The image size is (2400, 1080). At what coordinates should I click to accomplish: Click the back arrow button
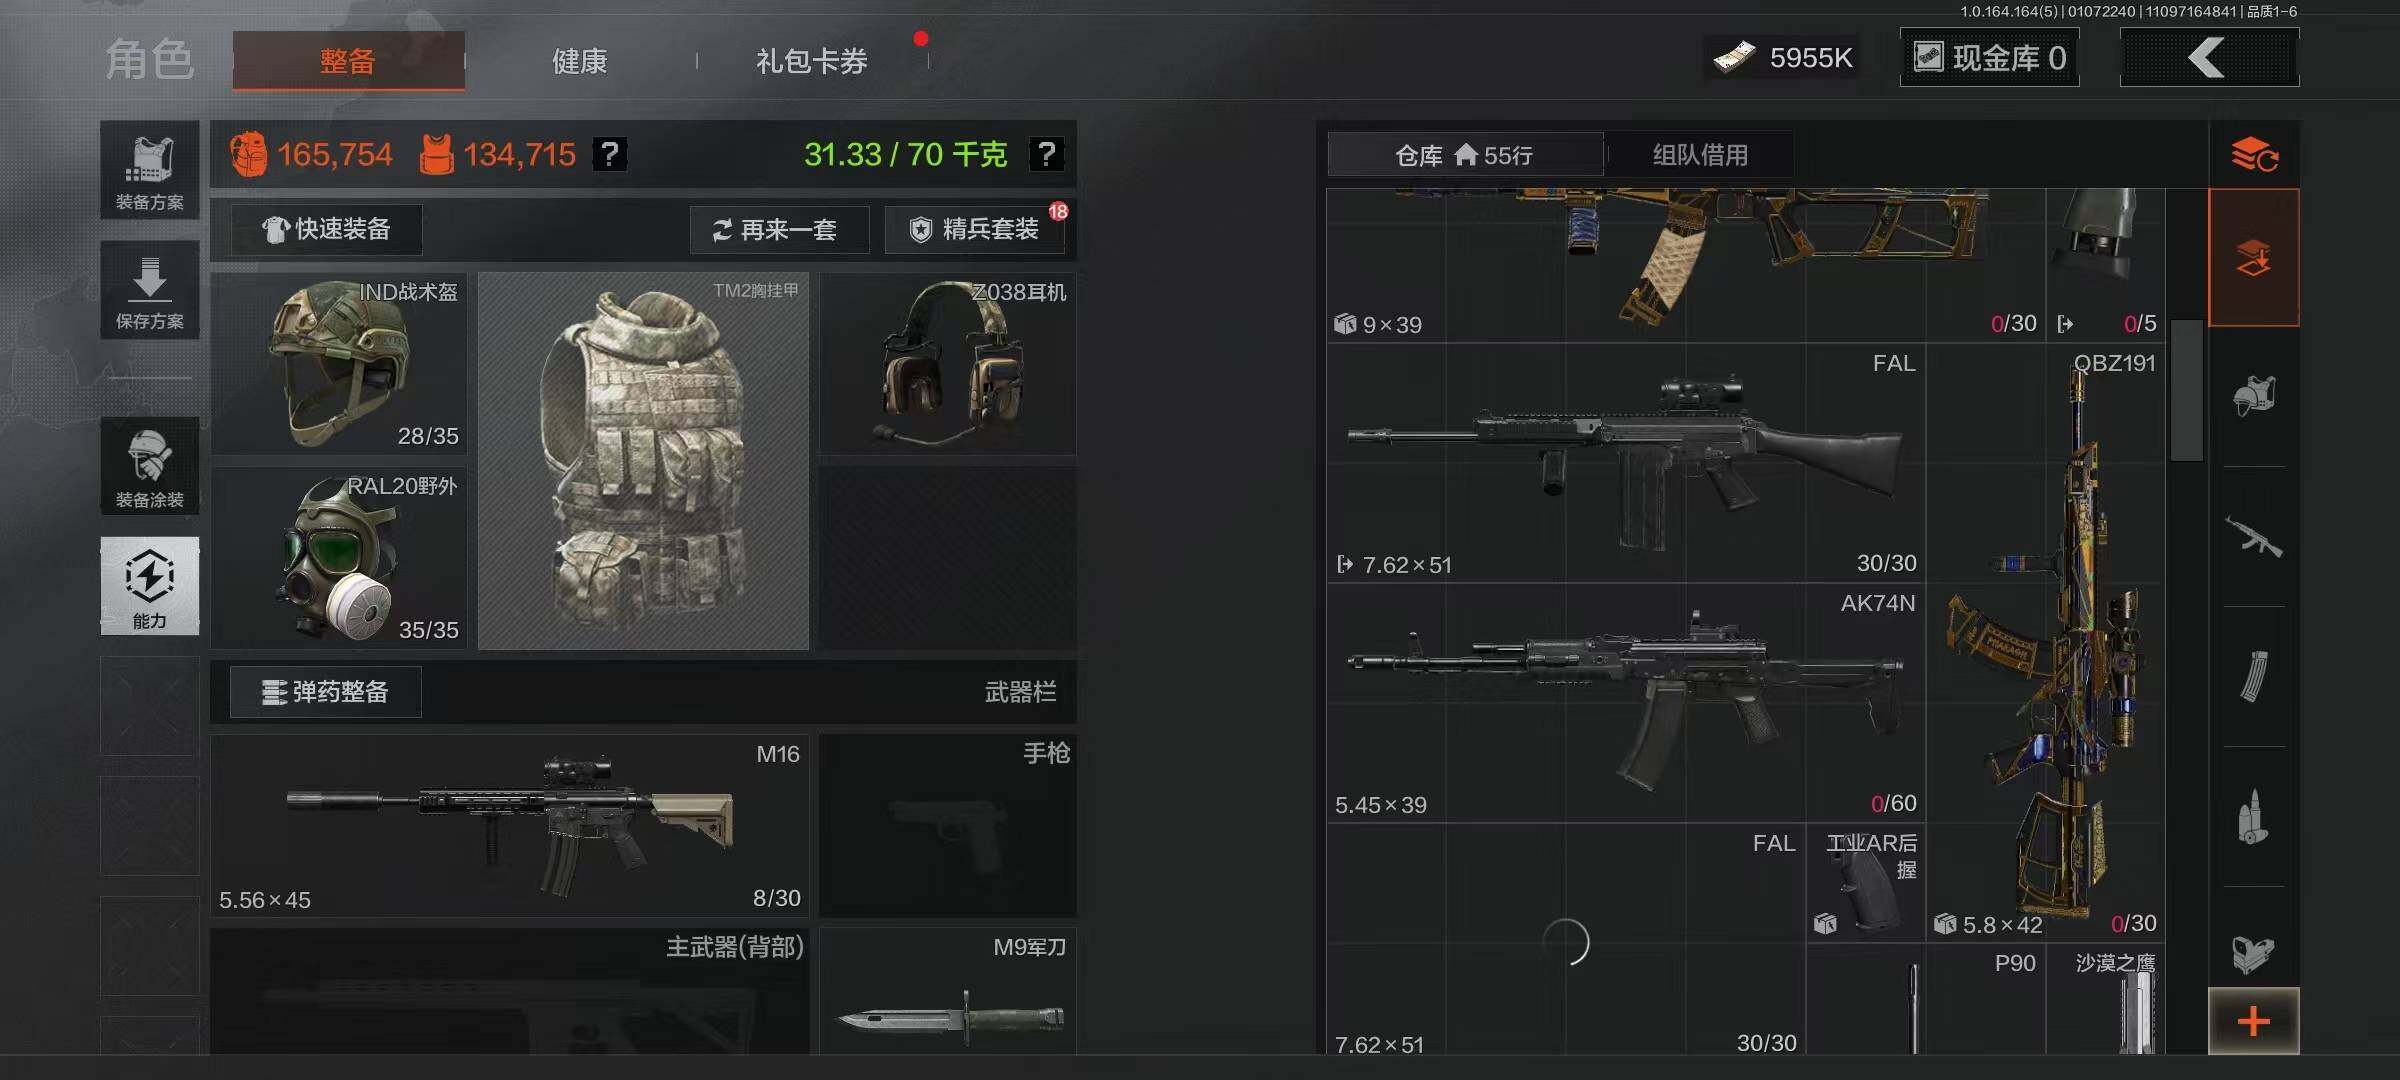click(x=2209, y=58)
